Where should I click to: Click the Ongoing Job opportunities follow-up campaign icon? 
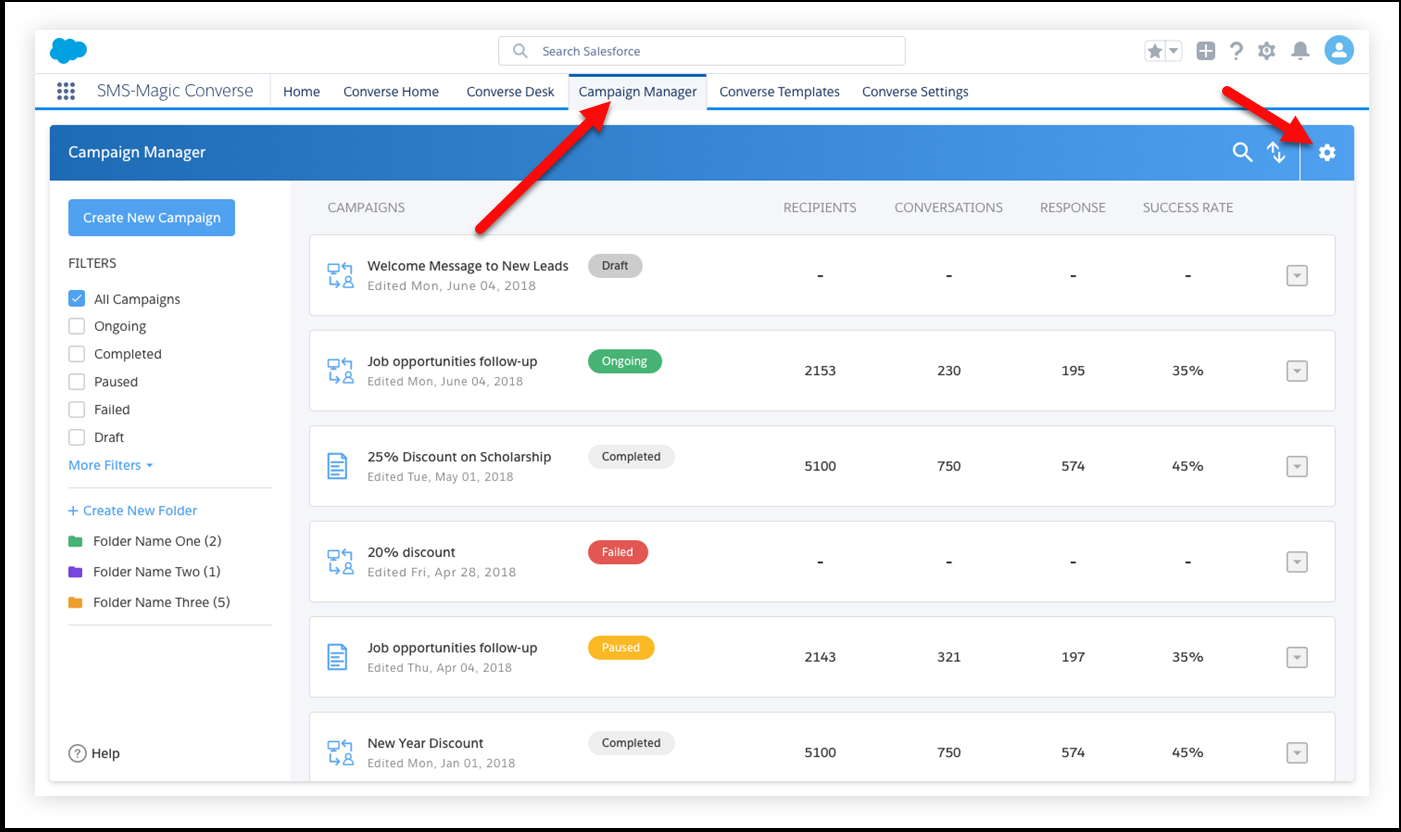341,371
